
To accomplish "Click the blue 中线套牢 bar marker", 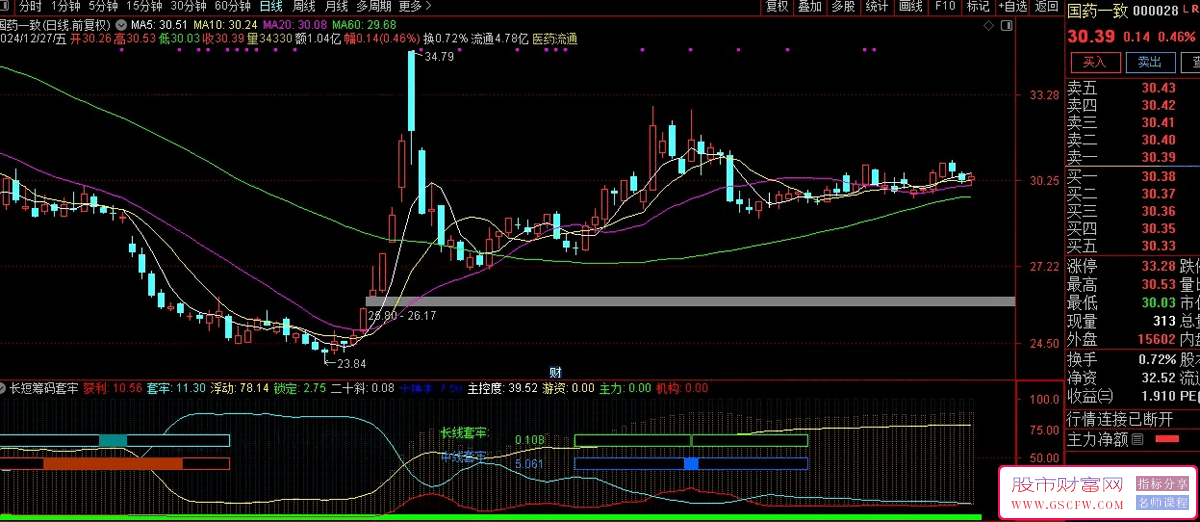I will pos(690,463).
